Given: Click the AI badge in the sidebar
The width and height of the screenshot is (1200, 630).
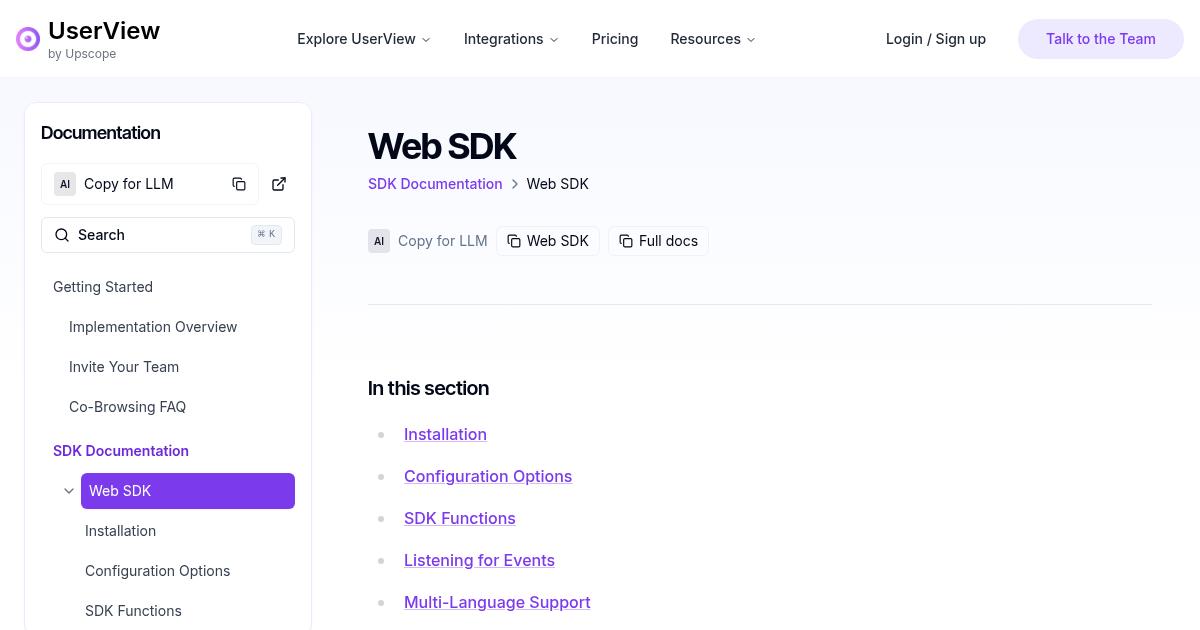Looking at the screenshot, I should 65,184.
